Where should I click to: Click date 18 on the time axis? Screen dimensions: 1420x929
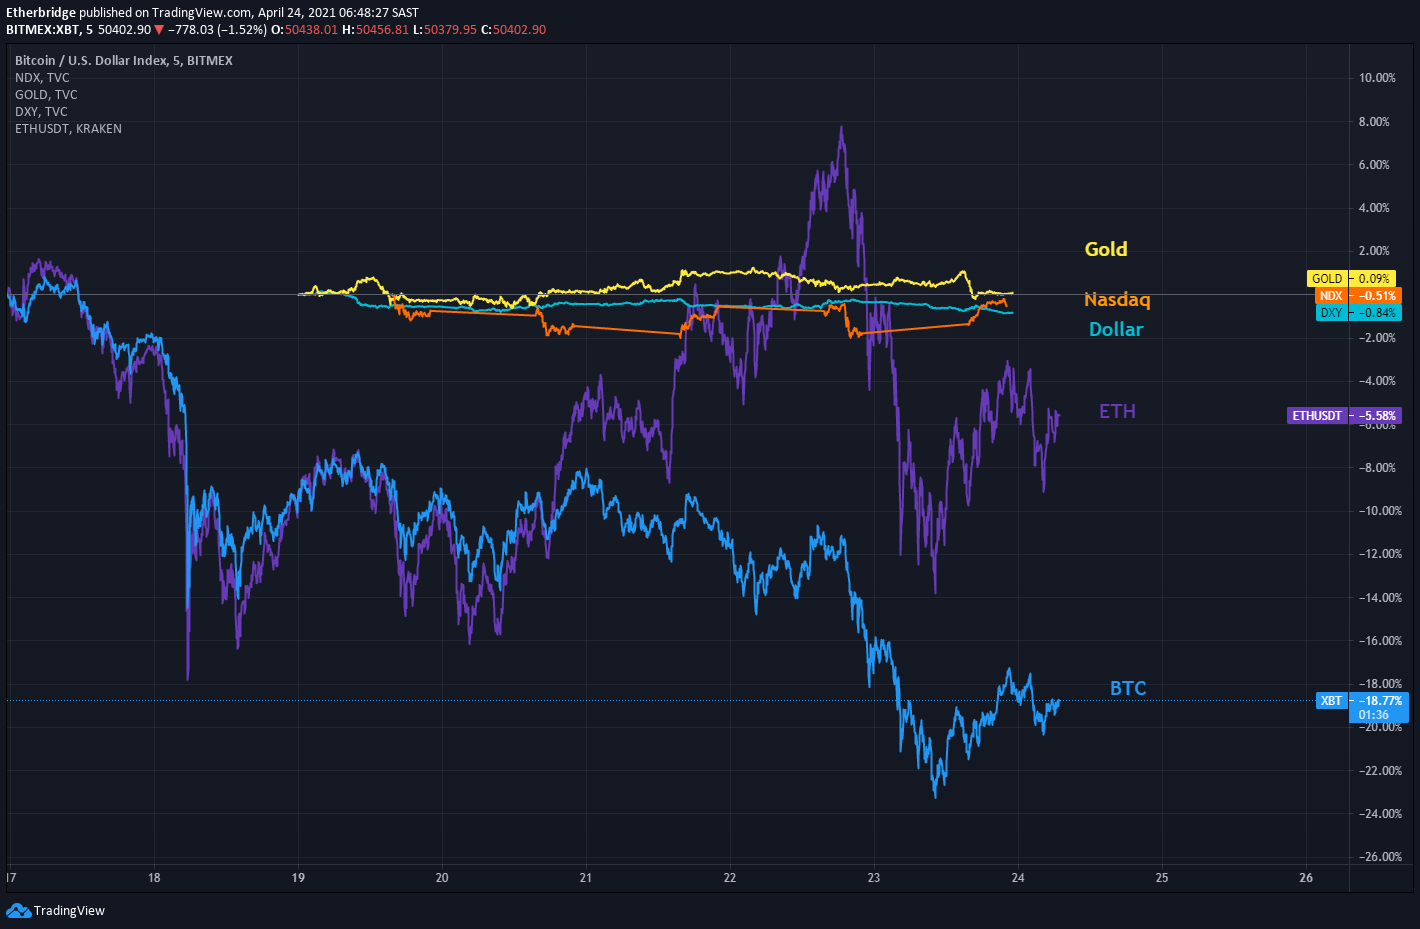154,878
